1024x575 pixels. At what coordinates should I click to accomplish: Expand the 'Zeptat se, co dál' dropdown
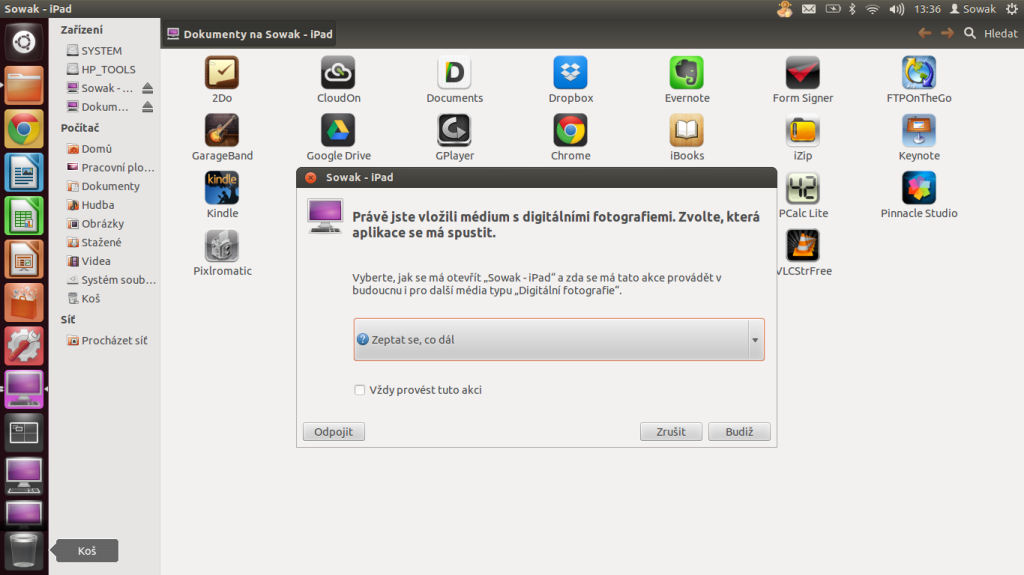click(x=559, y=340)
